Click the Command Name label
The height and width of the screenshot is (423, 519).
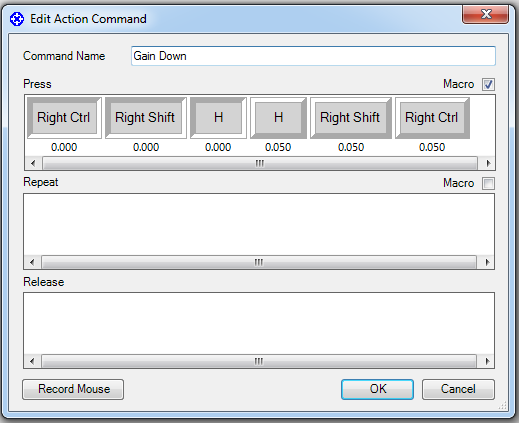(64, 56)
